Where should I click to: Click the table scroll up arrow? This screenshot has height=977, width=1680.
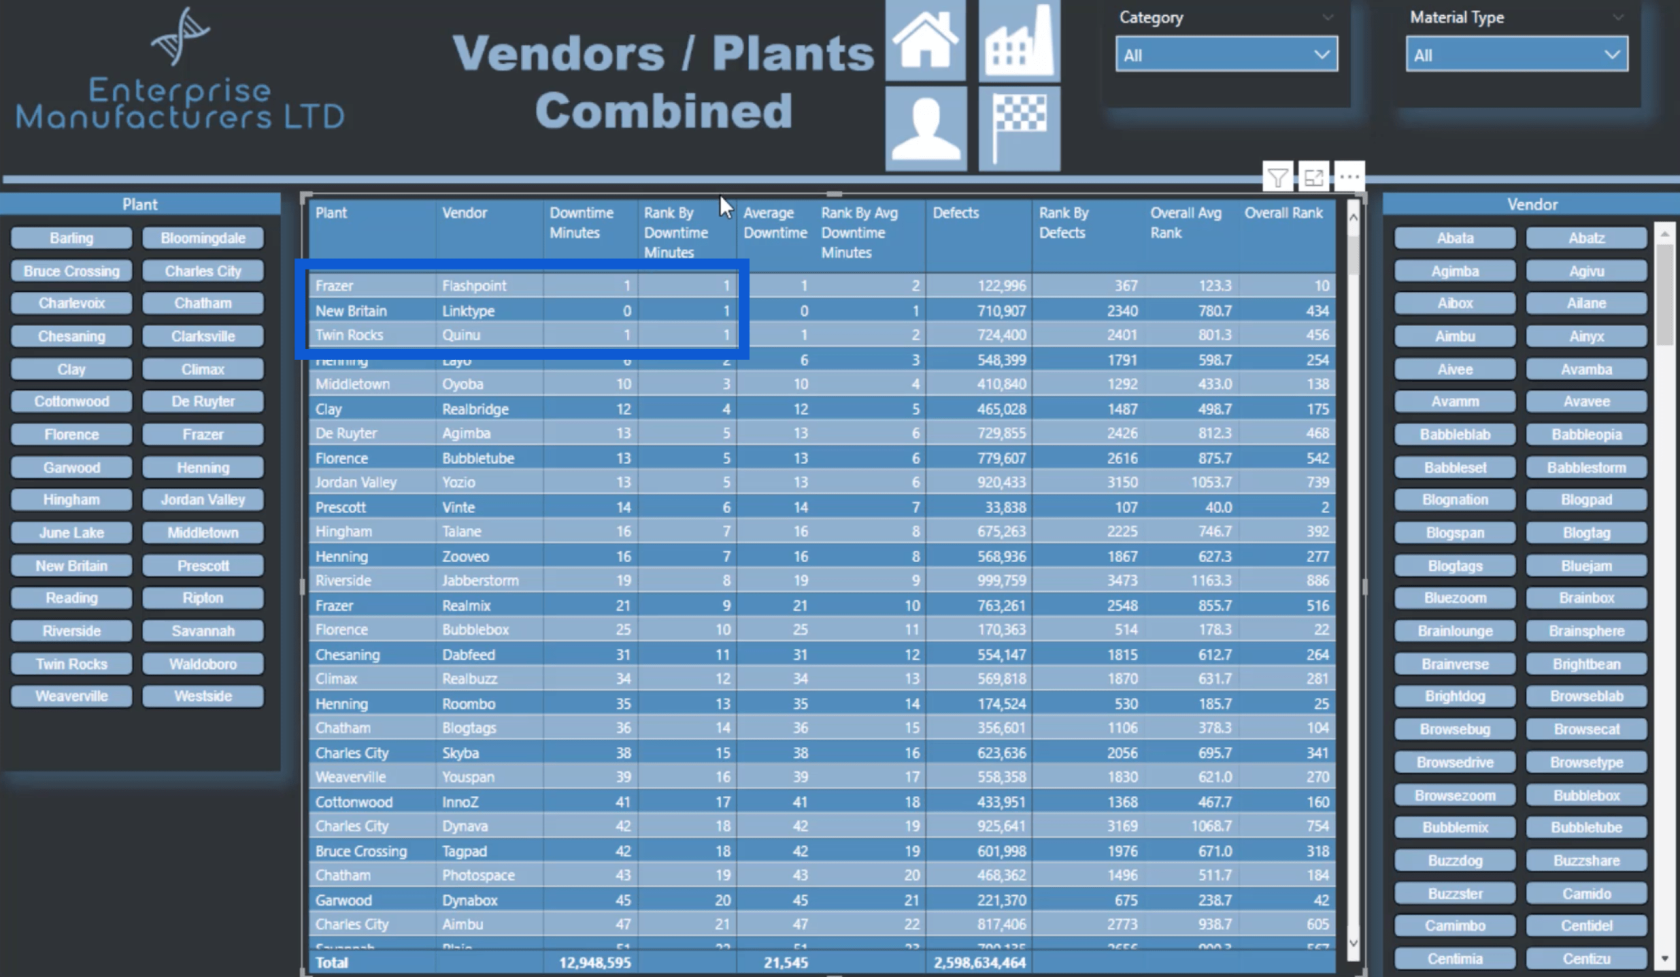[x=1353, y=215]
